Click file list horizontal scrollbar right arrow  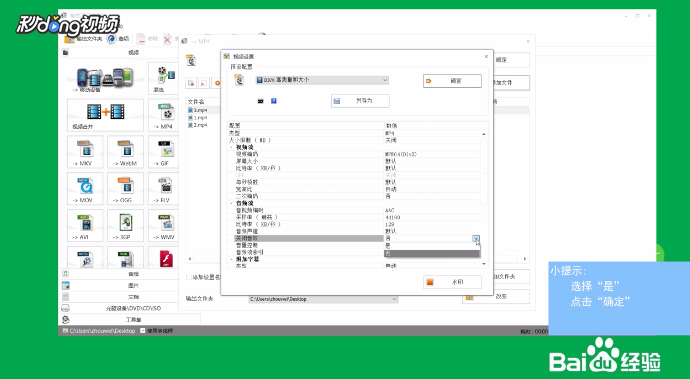tap(525, 259)
